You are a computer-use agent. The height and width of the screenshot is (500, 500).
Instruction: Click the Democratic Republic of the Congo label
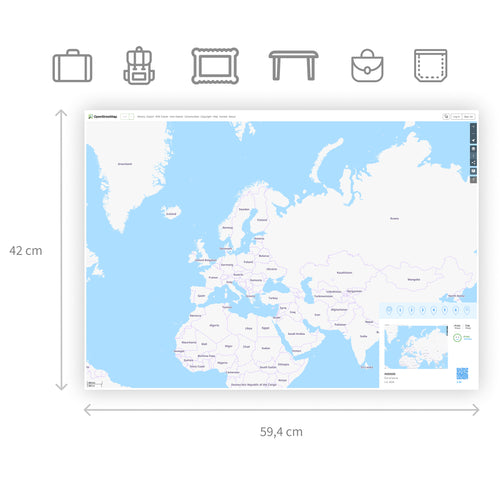click(x=254, y=385)
